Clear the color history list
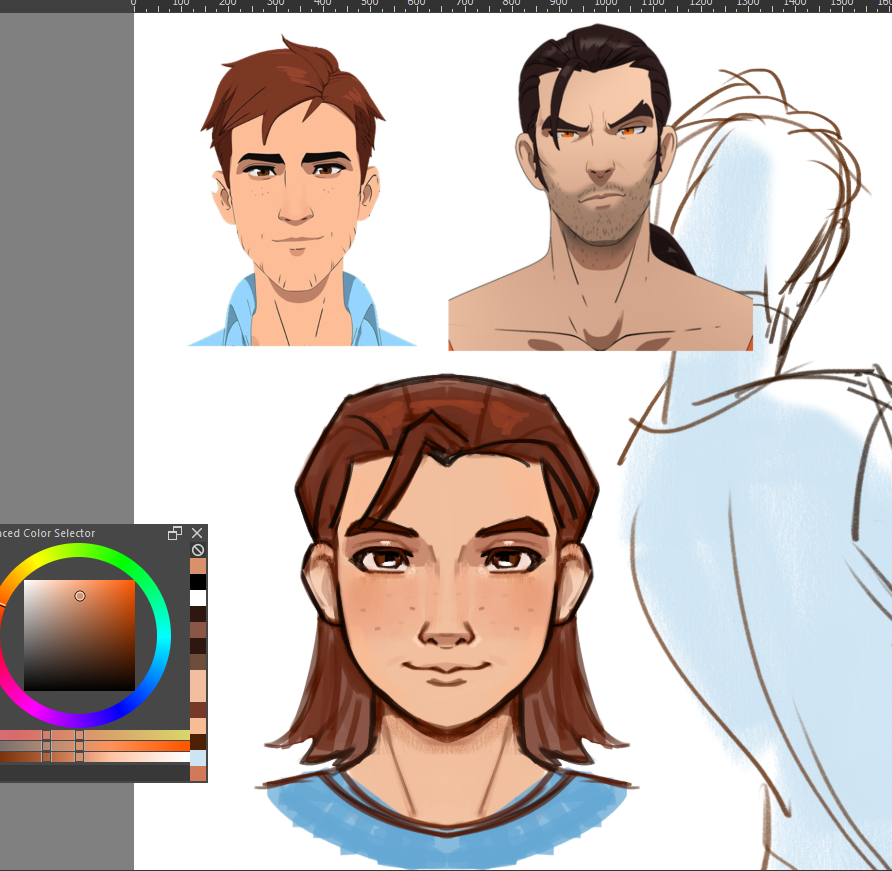 [197, 550]
